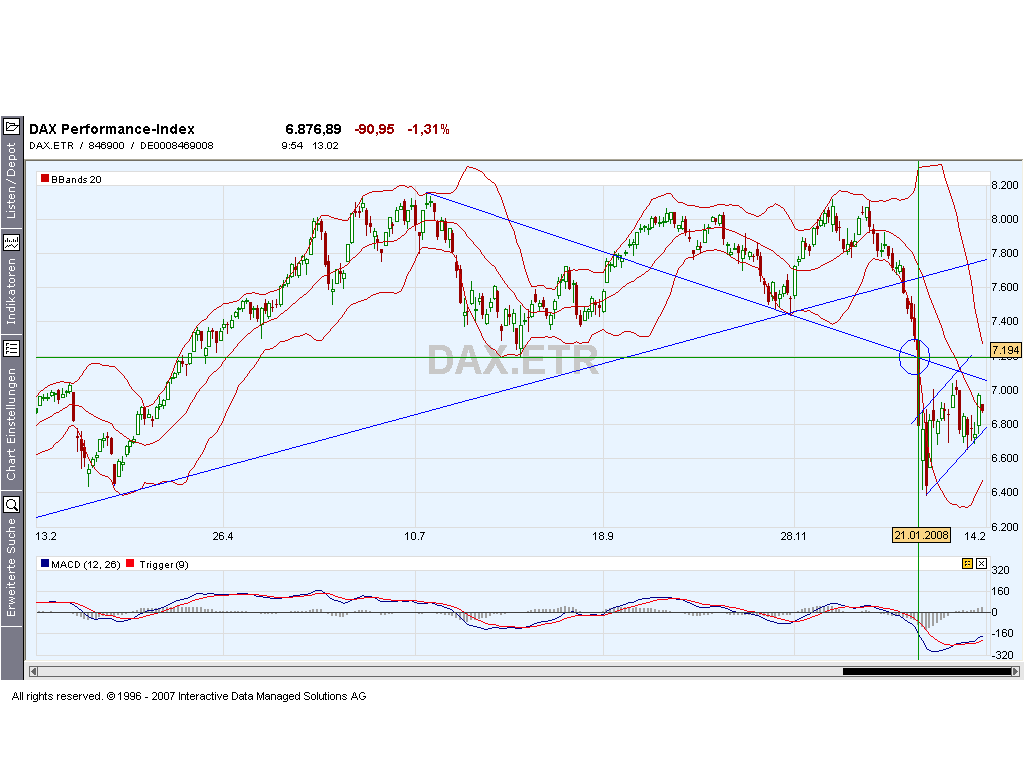1024x768 pixels.
Task: Open the Chart Einstellungen side tab
Action: pos(12,424)
